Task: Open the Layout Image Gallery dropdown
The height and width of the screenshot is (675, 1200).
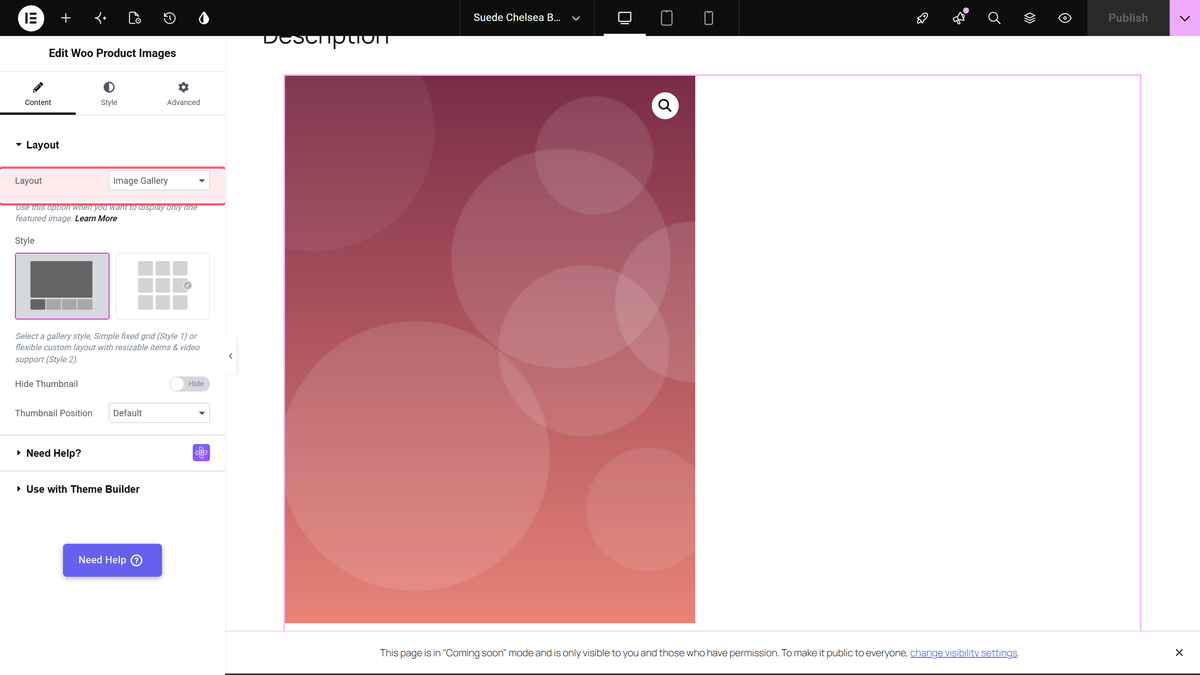Action: click(159, 181)
